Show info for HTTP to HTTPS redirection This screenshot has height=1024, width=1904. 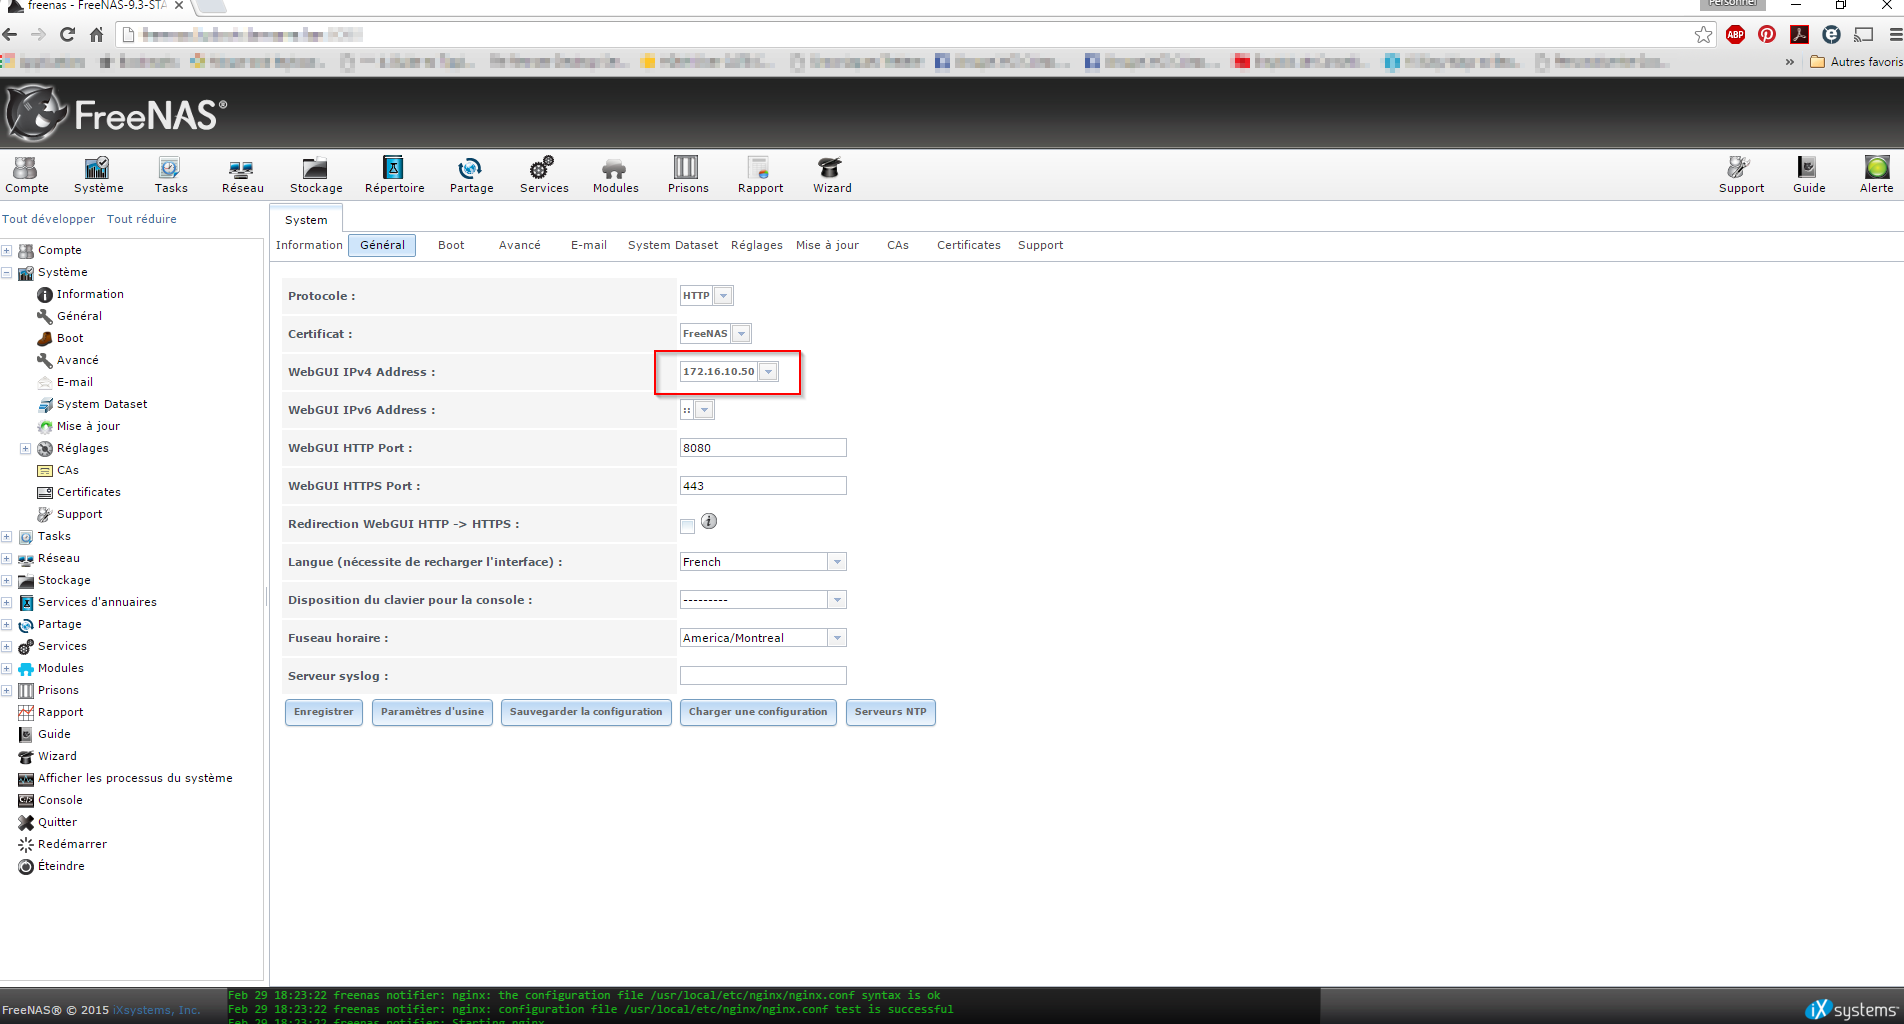(709, 521)
